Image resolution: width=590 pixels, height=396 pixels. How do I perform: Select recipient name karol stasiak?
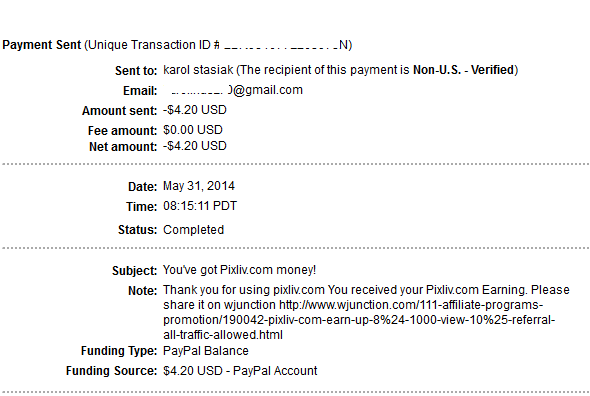tap(198, 70)
